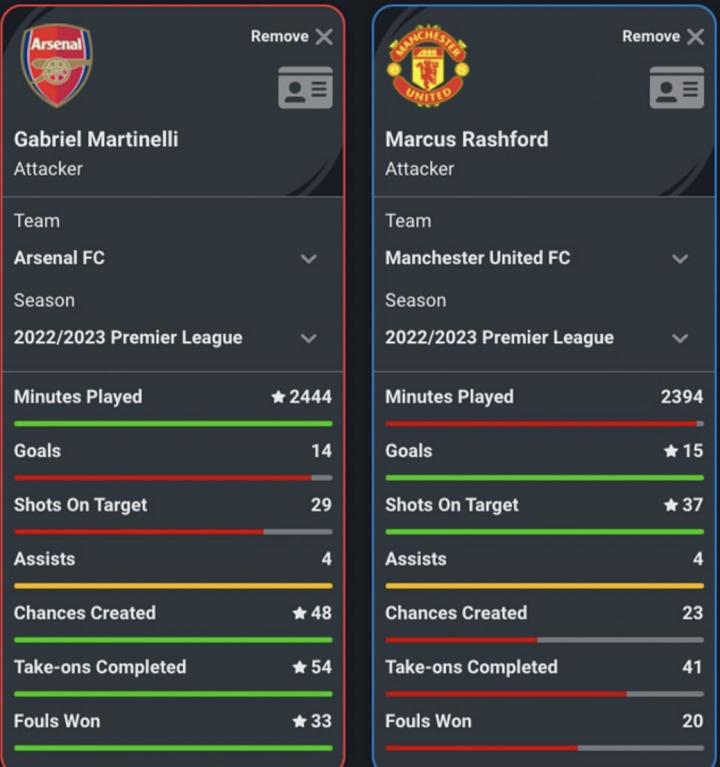Select the Gabriel Martinelli player name
The width and height of the screenshot is (720, 767).
[x=96, y=139]
